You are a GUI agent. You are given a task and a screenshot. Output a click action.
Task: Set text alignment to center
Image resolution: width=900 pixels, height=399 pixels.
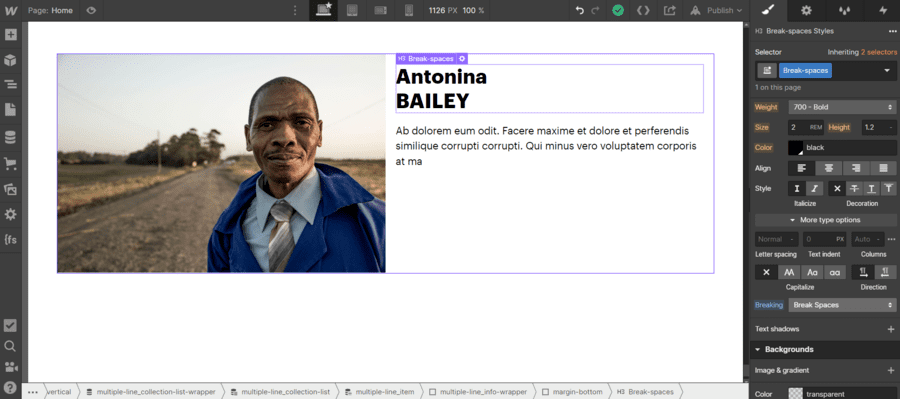click(x=829, y=168)
